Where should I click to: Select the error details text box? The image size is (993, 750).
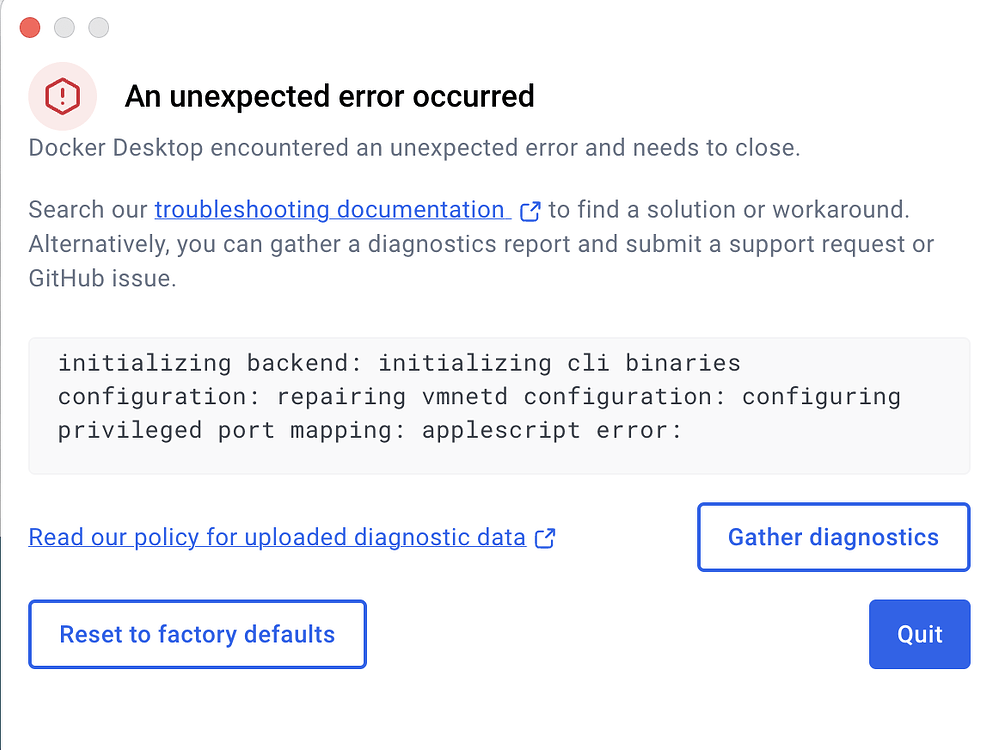pyautogui.click(x=498, y=405)
